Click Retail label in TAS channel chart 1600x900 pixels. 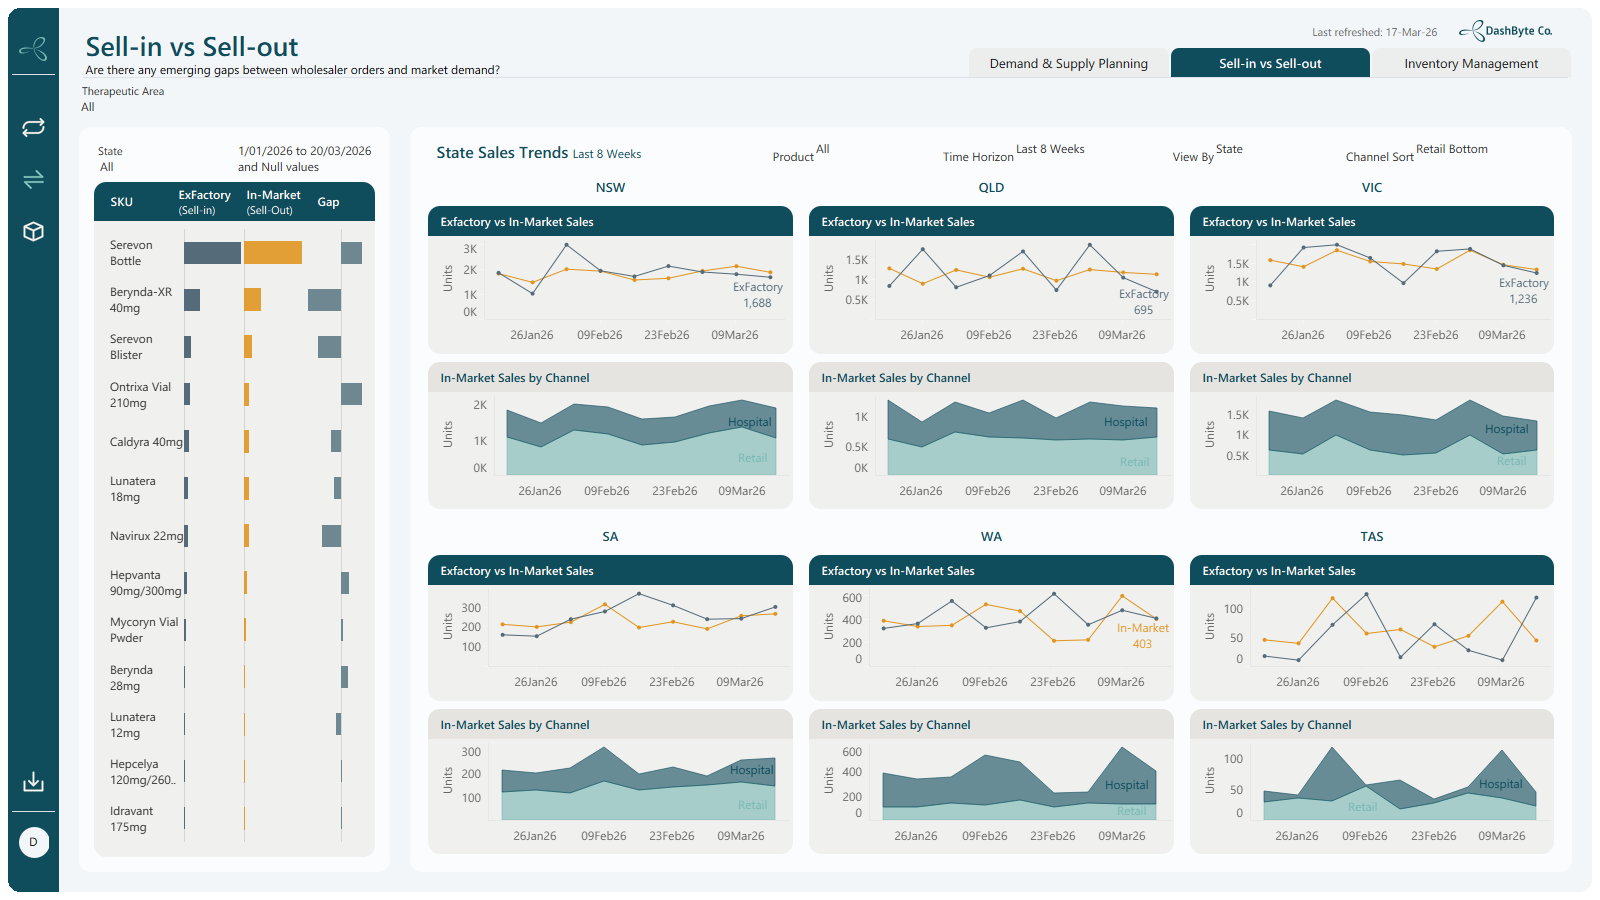(x=1362, y=807)
